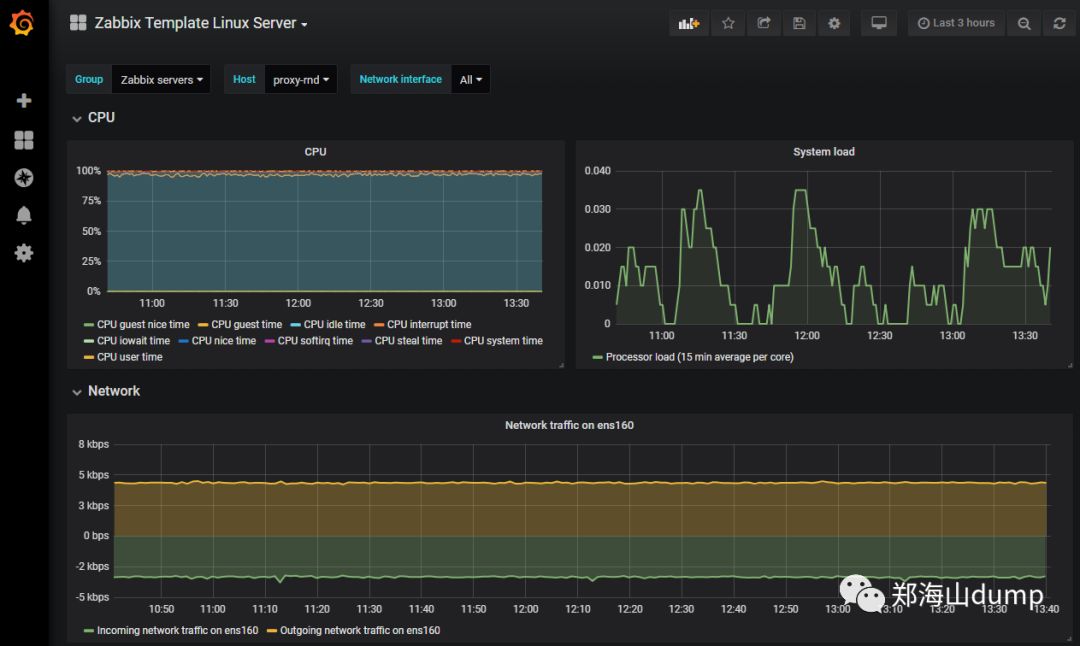Viewport: 1080px width, 646px height.
Task: Open the Last 3 hours time picker
Action: (956, 23)
